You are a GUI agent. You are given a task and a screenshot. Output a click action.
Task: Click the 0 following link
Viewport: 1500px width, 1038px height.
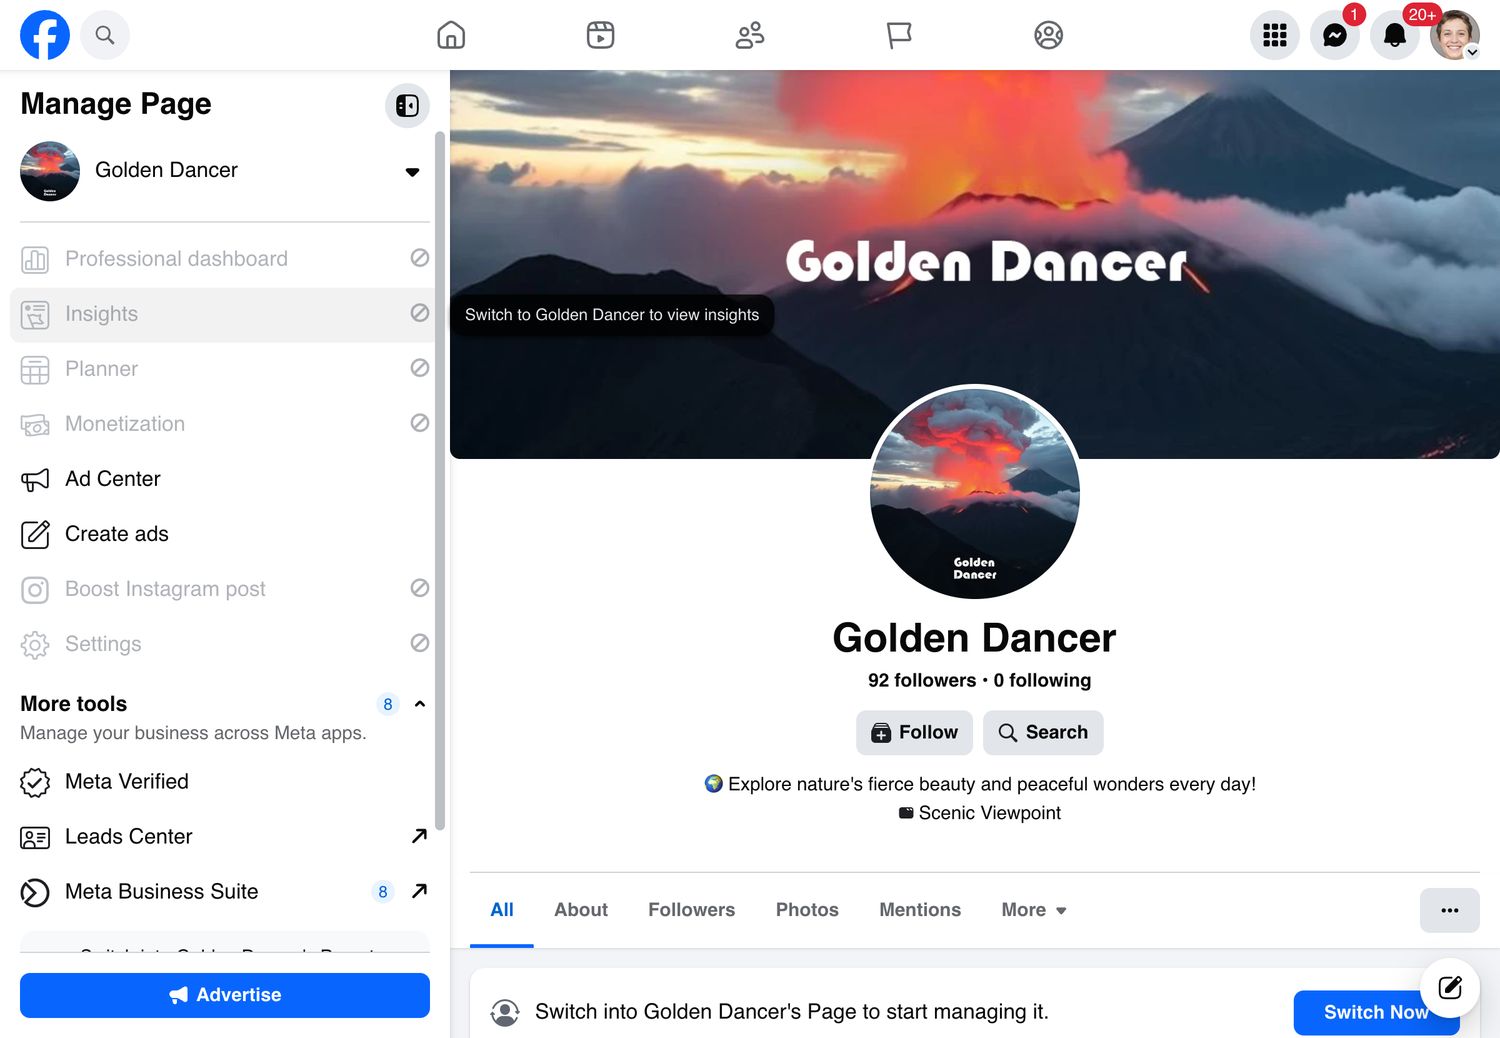tap(1042, 680)
